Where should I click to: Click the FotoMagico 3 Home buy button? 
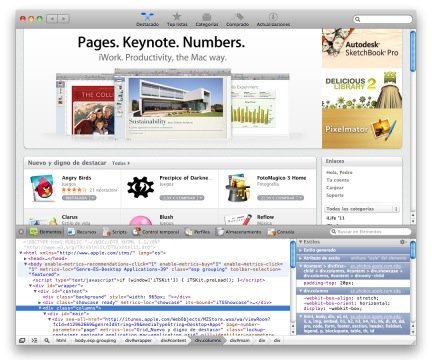click(280, 198)
